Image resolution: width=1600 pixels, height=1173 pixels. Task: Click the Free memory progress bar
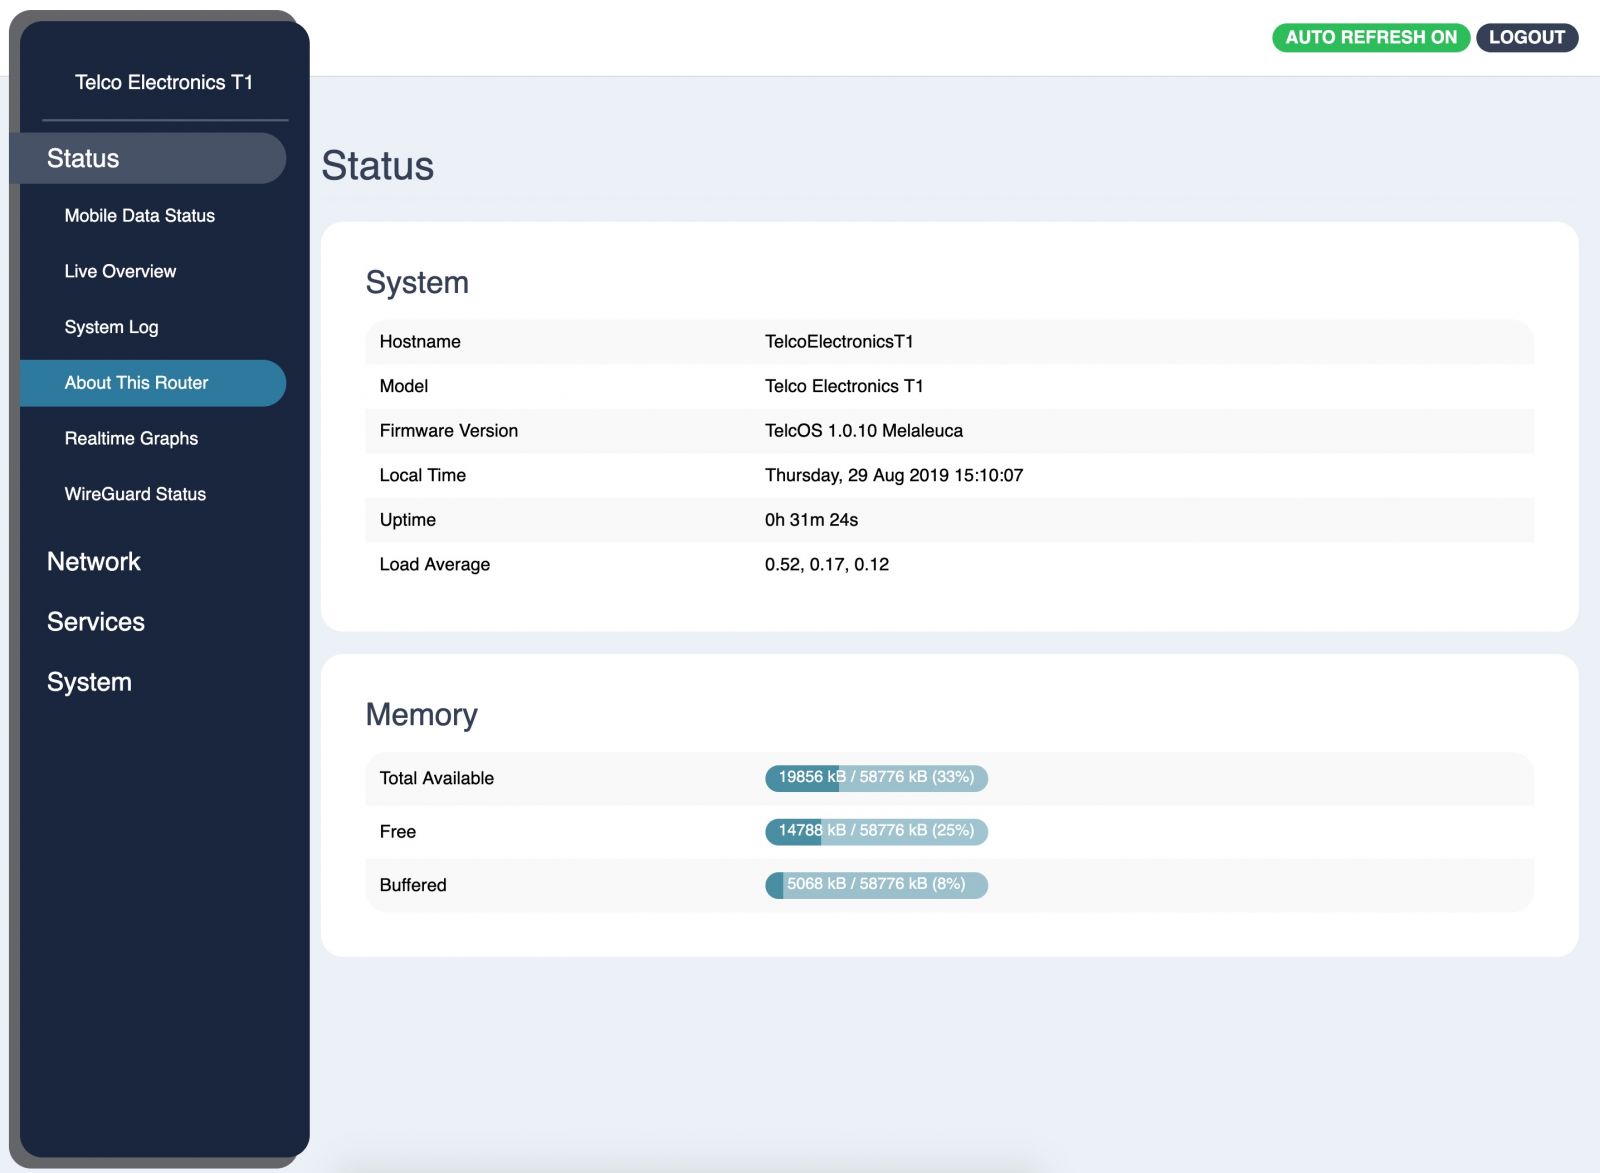(876, 831)
